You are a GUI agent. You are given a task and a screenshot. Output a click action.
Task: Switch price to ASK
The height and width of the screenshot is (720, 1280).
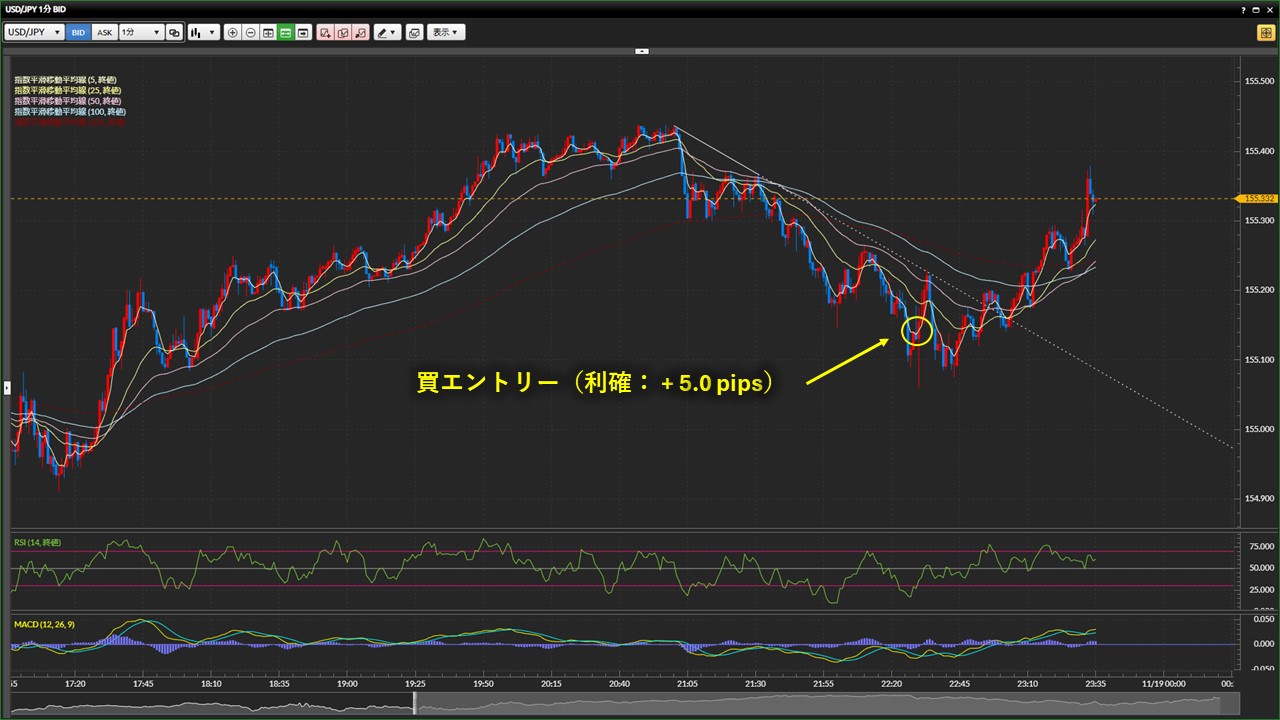104,32
